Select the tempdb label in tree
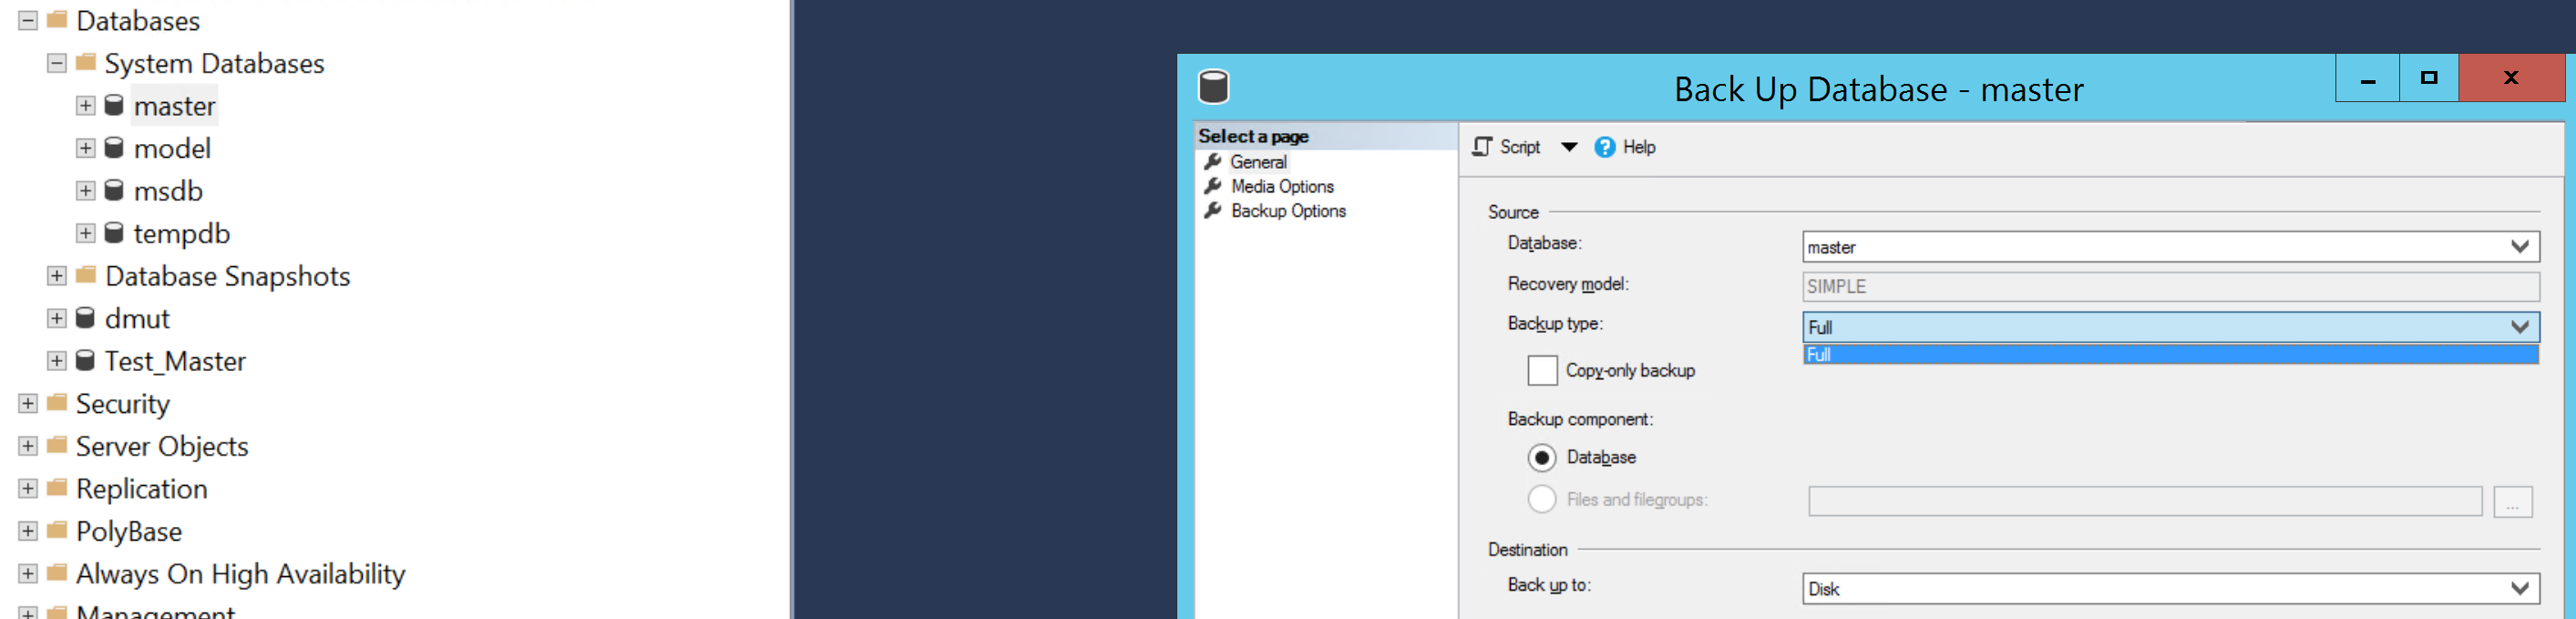This screenshot has height=619, width=2576. (182, 233)
